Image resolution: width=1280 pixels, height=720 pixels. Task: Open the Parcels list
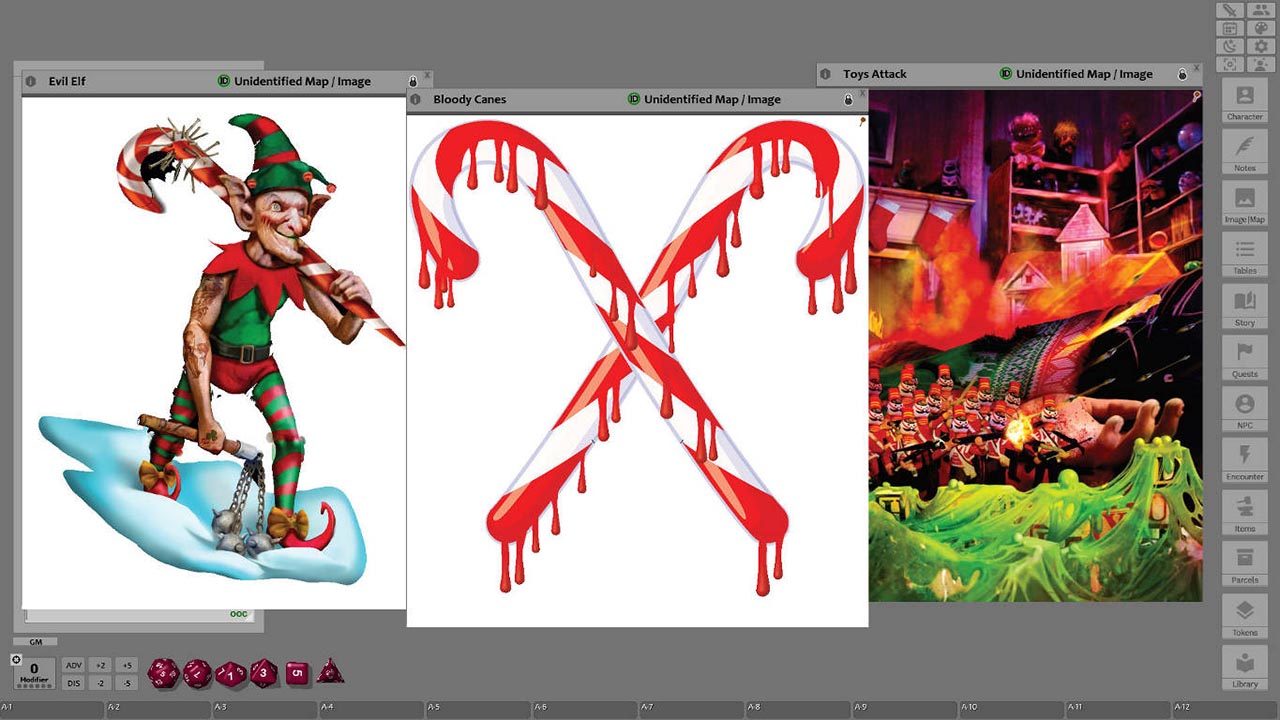(1244, 564)
